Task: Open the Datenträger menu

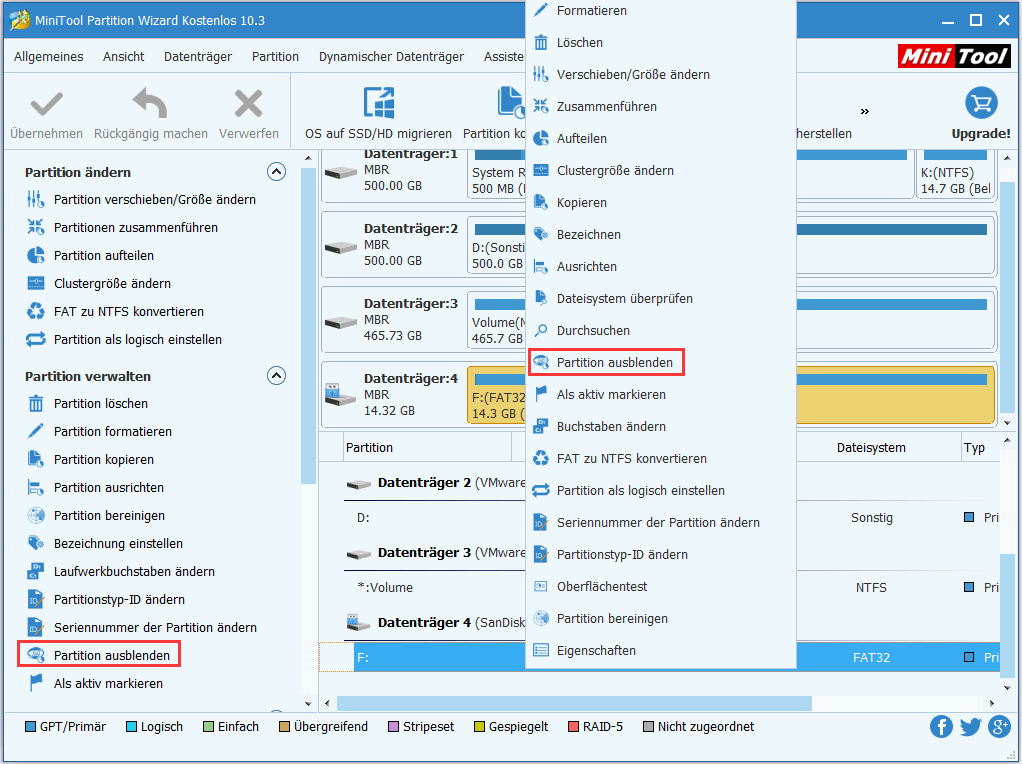Action: 197,57
